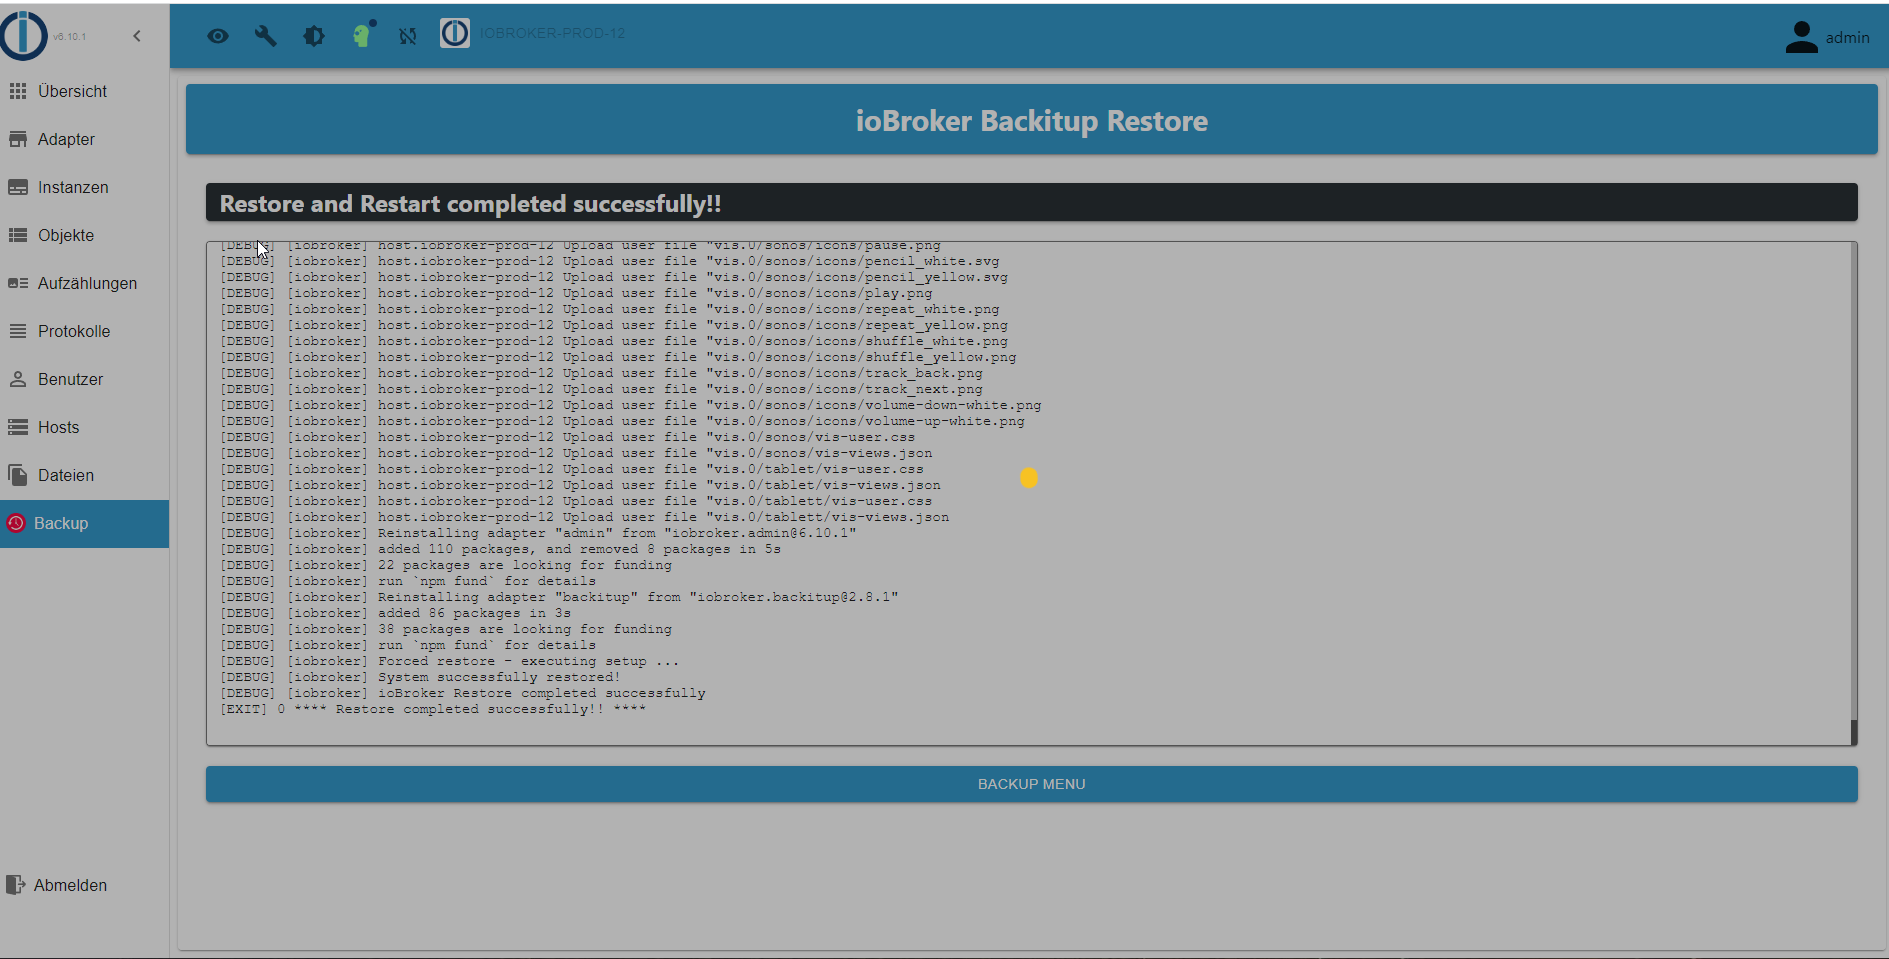Viewport: 1889px width, 959px height.
Task: Click the EXIT 0 Restore completed log line
Action: pyautogui.click(x=433, y=709)
